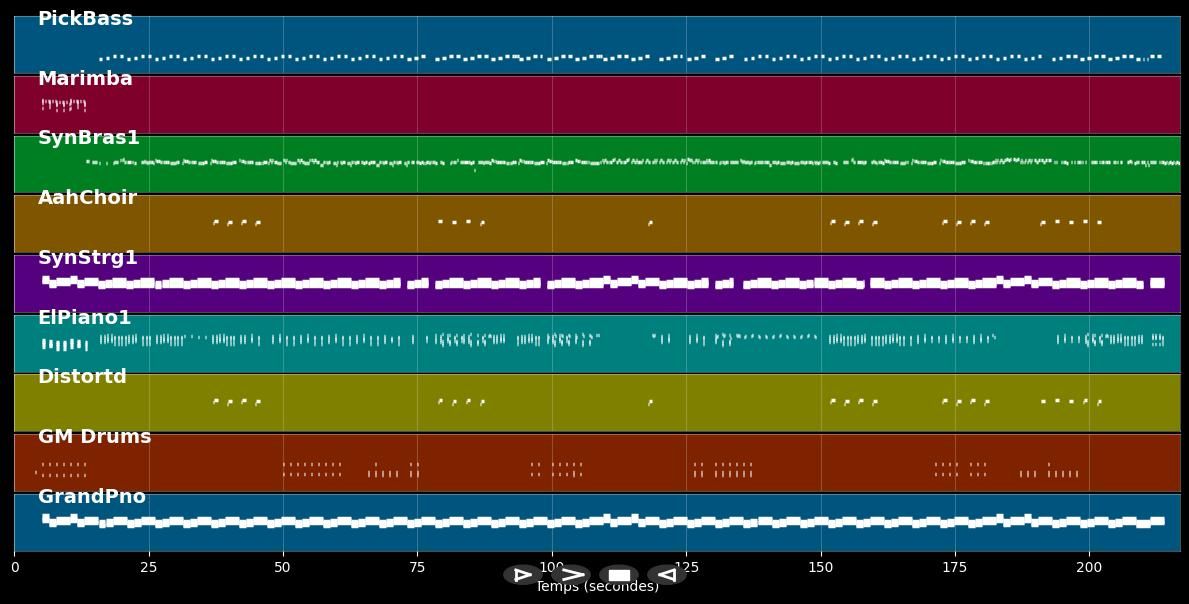Click the 200 seconds timeline tick
Viewport: 1189px width, 604px height.
click(1088, 568)
